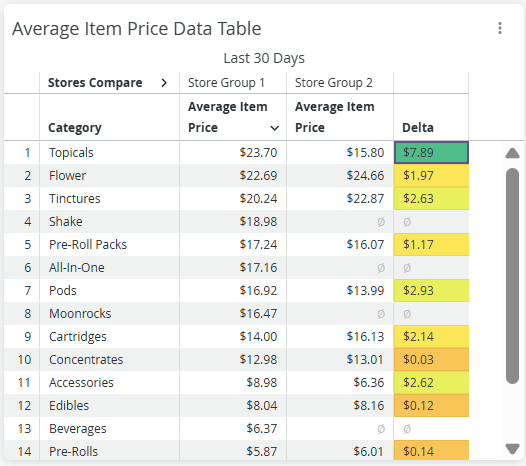Click the scroll up arrow
526x466 pixels.
[512, 153]
